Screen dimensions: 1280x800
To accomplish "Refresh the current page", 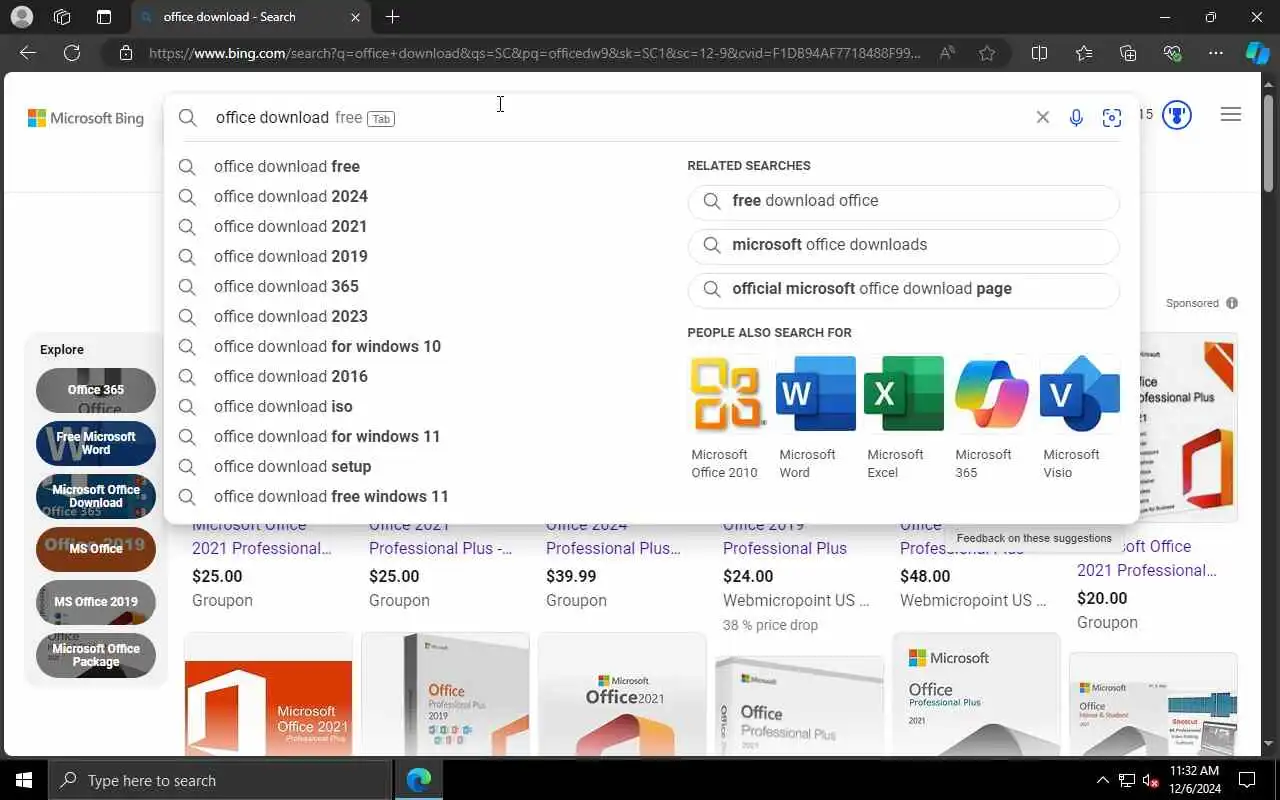I will coord(72,53).
